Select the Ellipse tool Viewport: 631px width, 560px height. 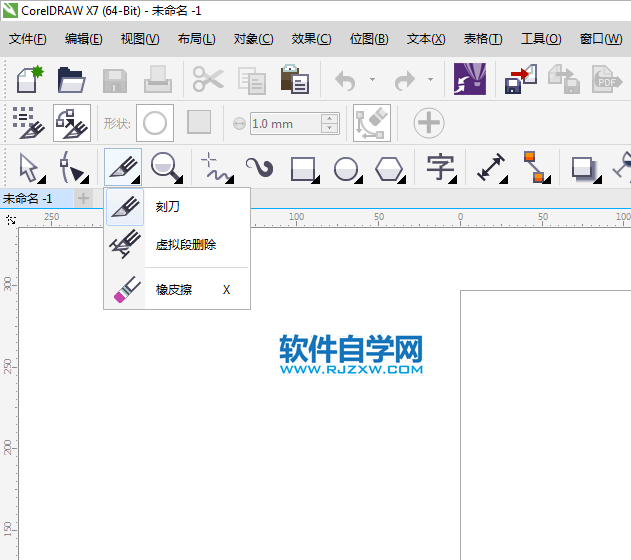(x=348, y=169)
